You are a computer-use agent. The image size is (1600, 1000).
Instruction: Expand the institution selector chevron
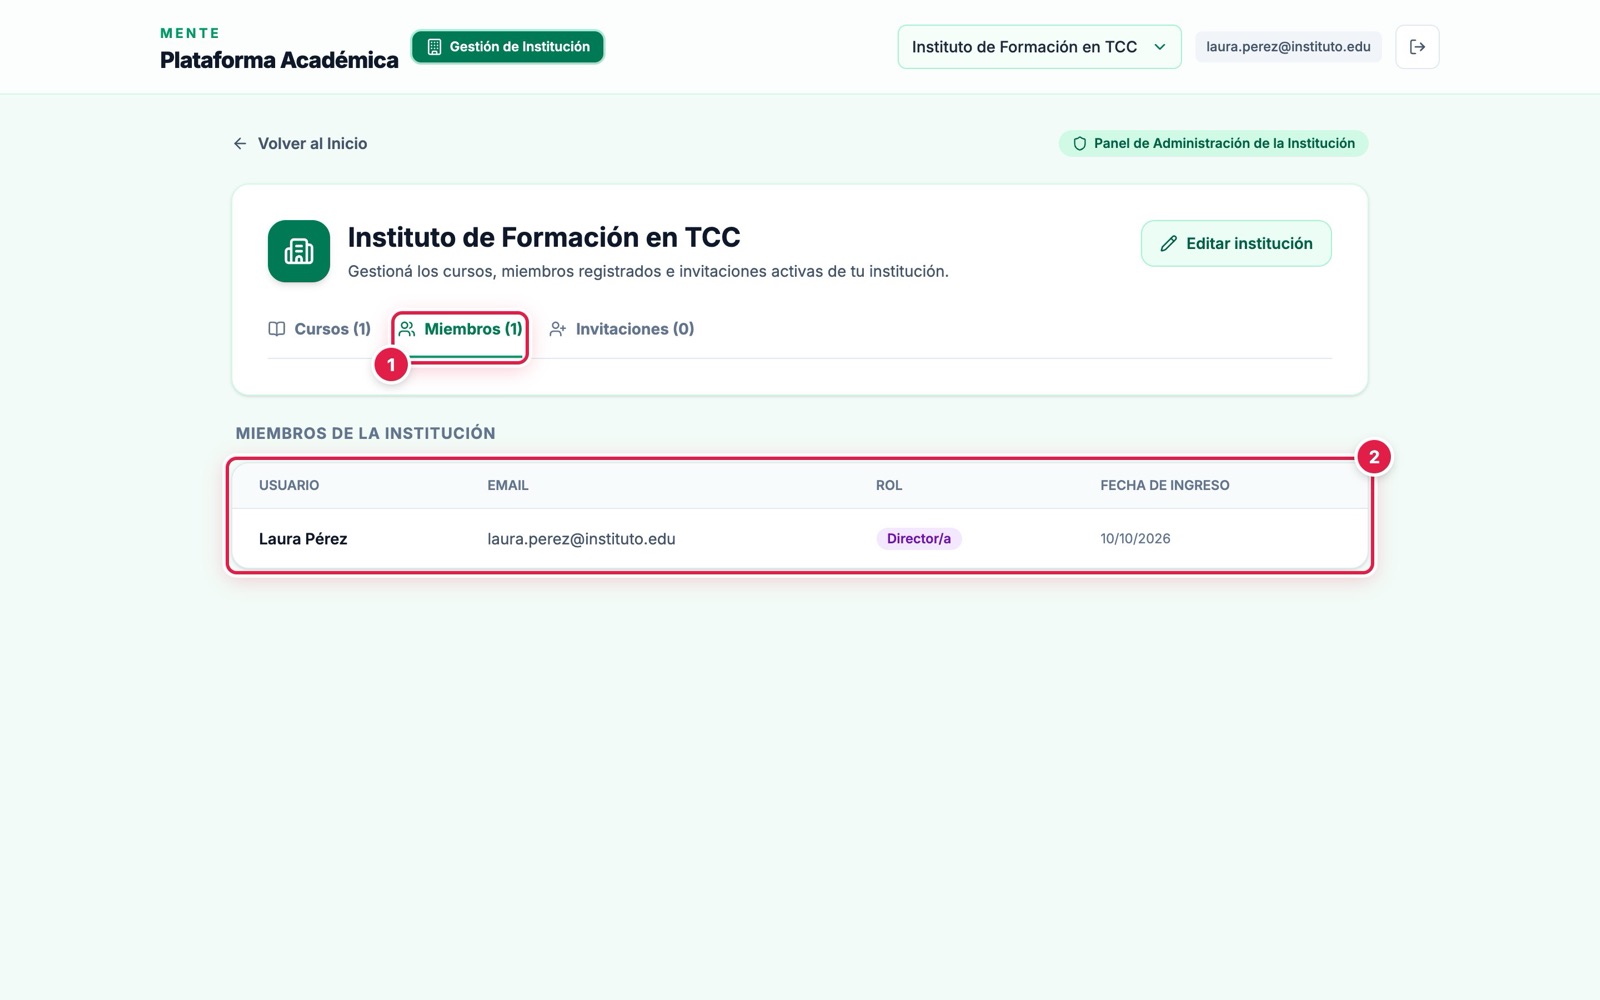(x=1160, y=47)
